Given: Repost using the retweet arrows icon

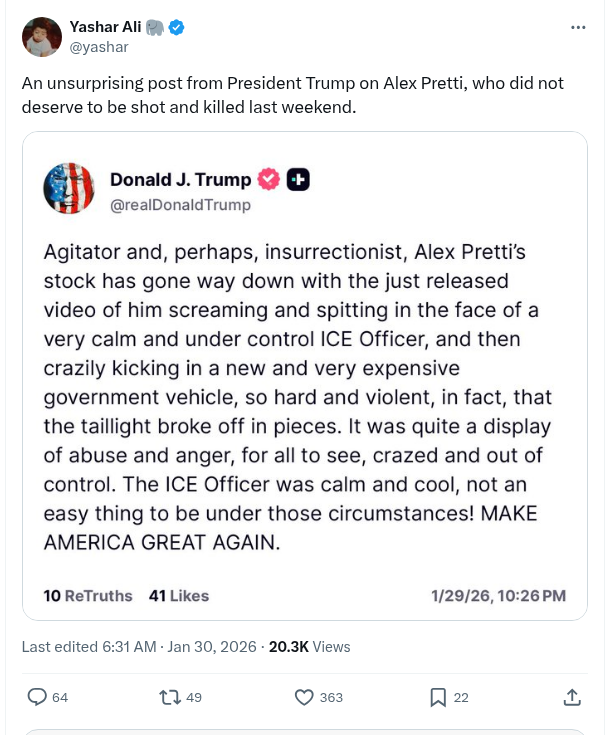Looking at the screenshot, I should (170, 697).
